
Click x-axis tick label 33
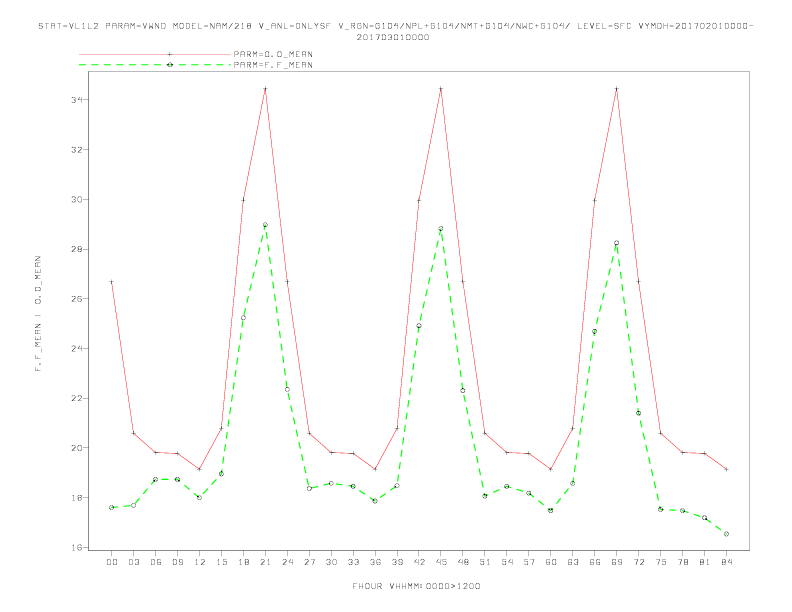pyautogui.click(x=353, y=562)
